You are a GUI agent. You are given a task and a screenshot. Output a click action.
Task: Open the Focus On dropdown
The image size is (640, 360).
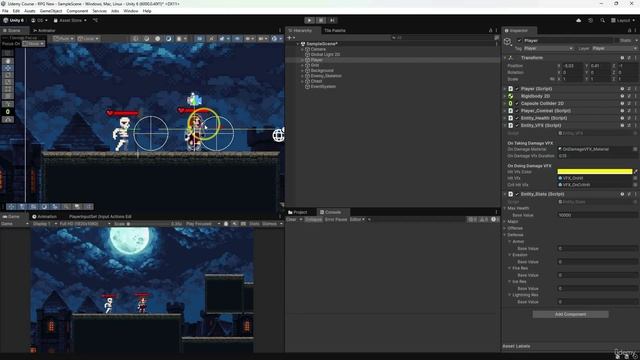[33, 44]
